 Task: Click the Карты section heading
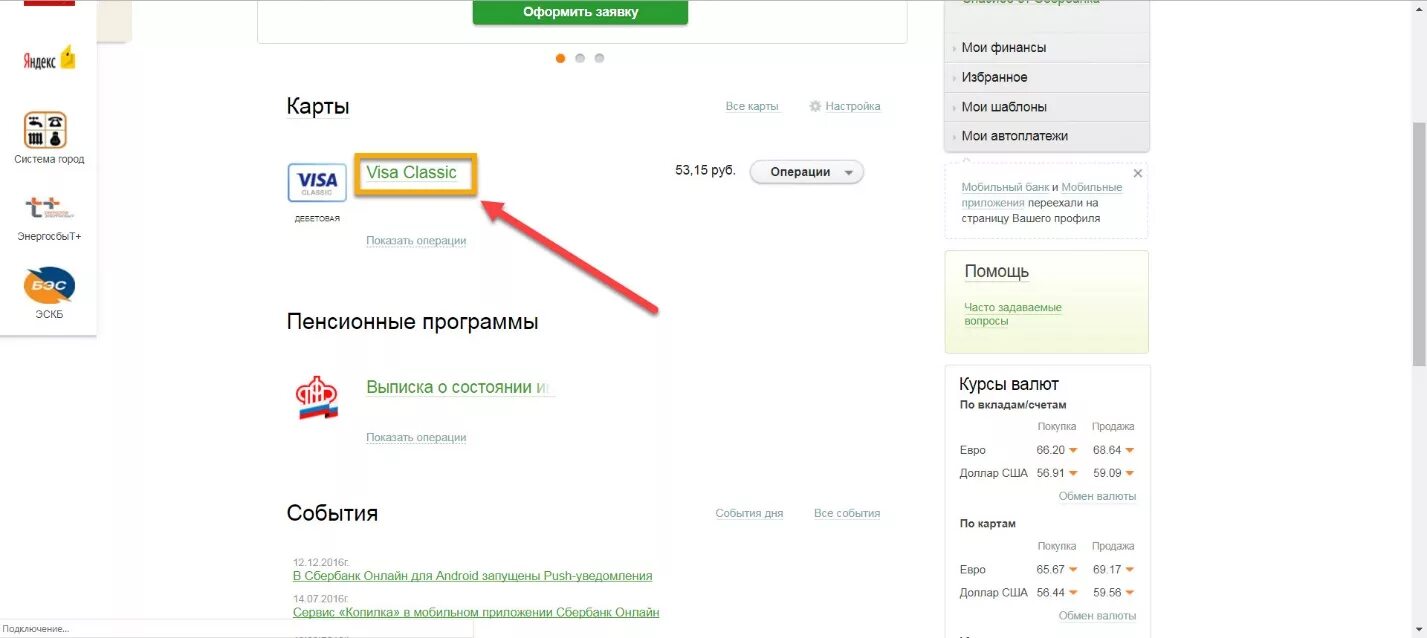click(318, 106)
